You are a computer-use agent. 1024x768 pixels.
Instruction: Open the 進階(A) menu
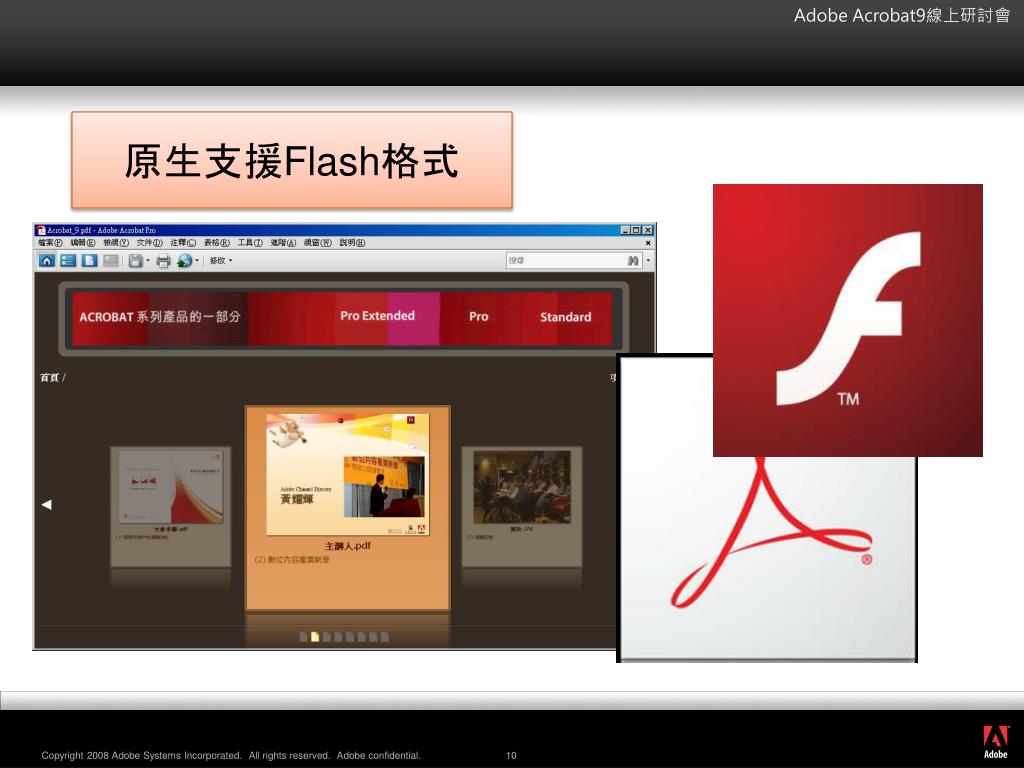pyautogui.click(x=283, y=243)
